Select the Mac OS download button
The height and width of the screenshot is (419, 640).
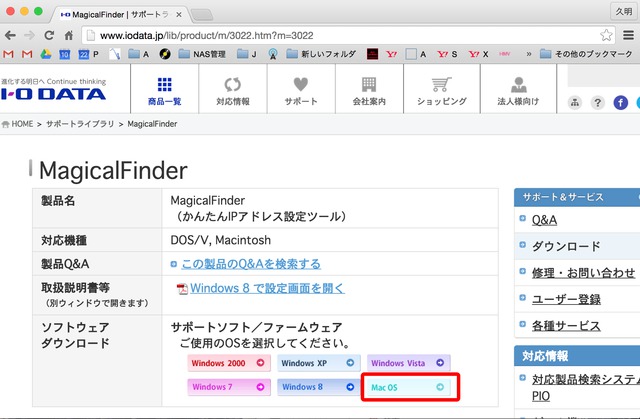click(x=408, y=387)
